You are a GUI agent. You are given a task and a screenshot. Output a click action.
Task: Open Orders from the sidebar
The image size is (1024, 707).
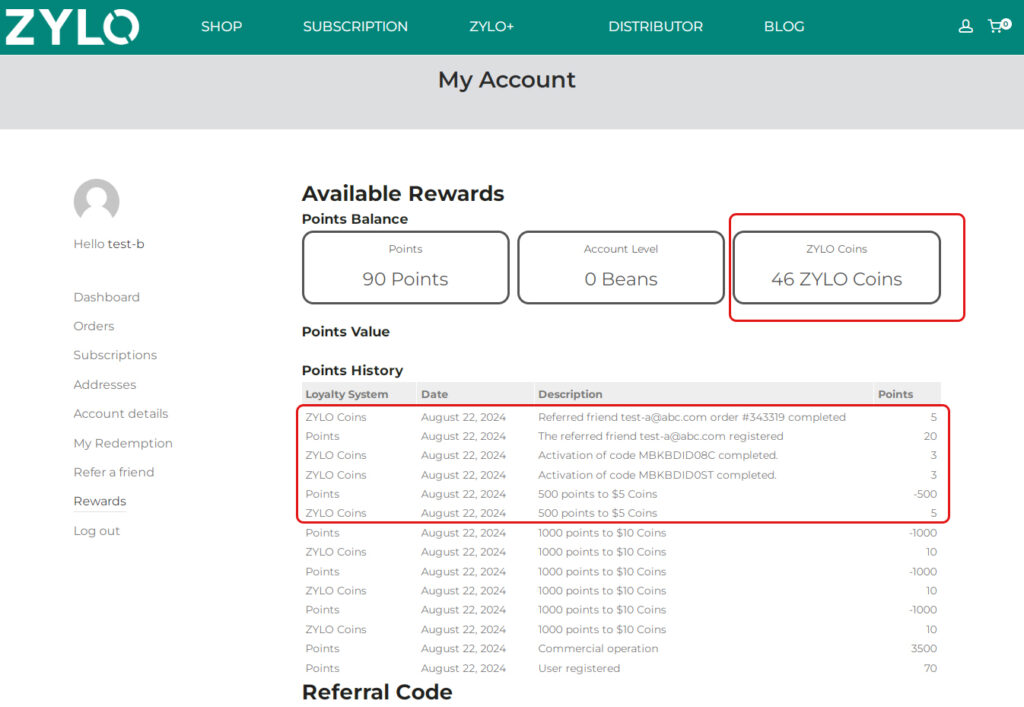(x=93, y=326)
